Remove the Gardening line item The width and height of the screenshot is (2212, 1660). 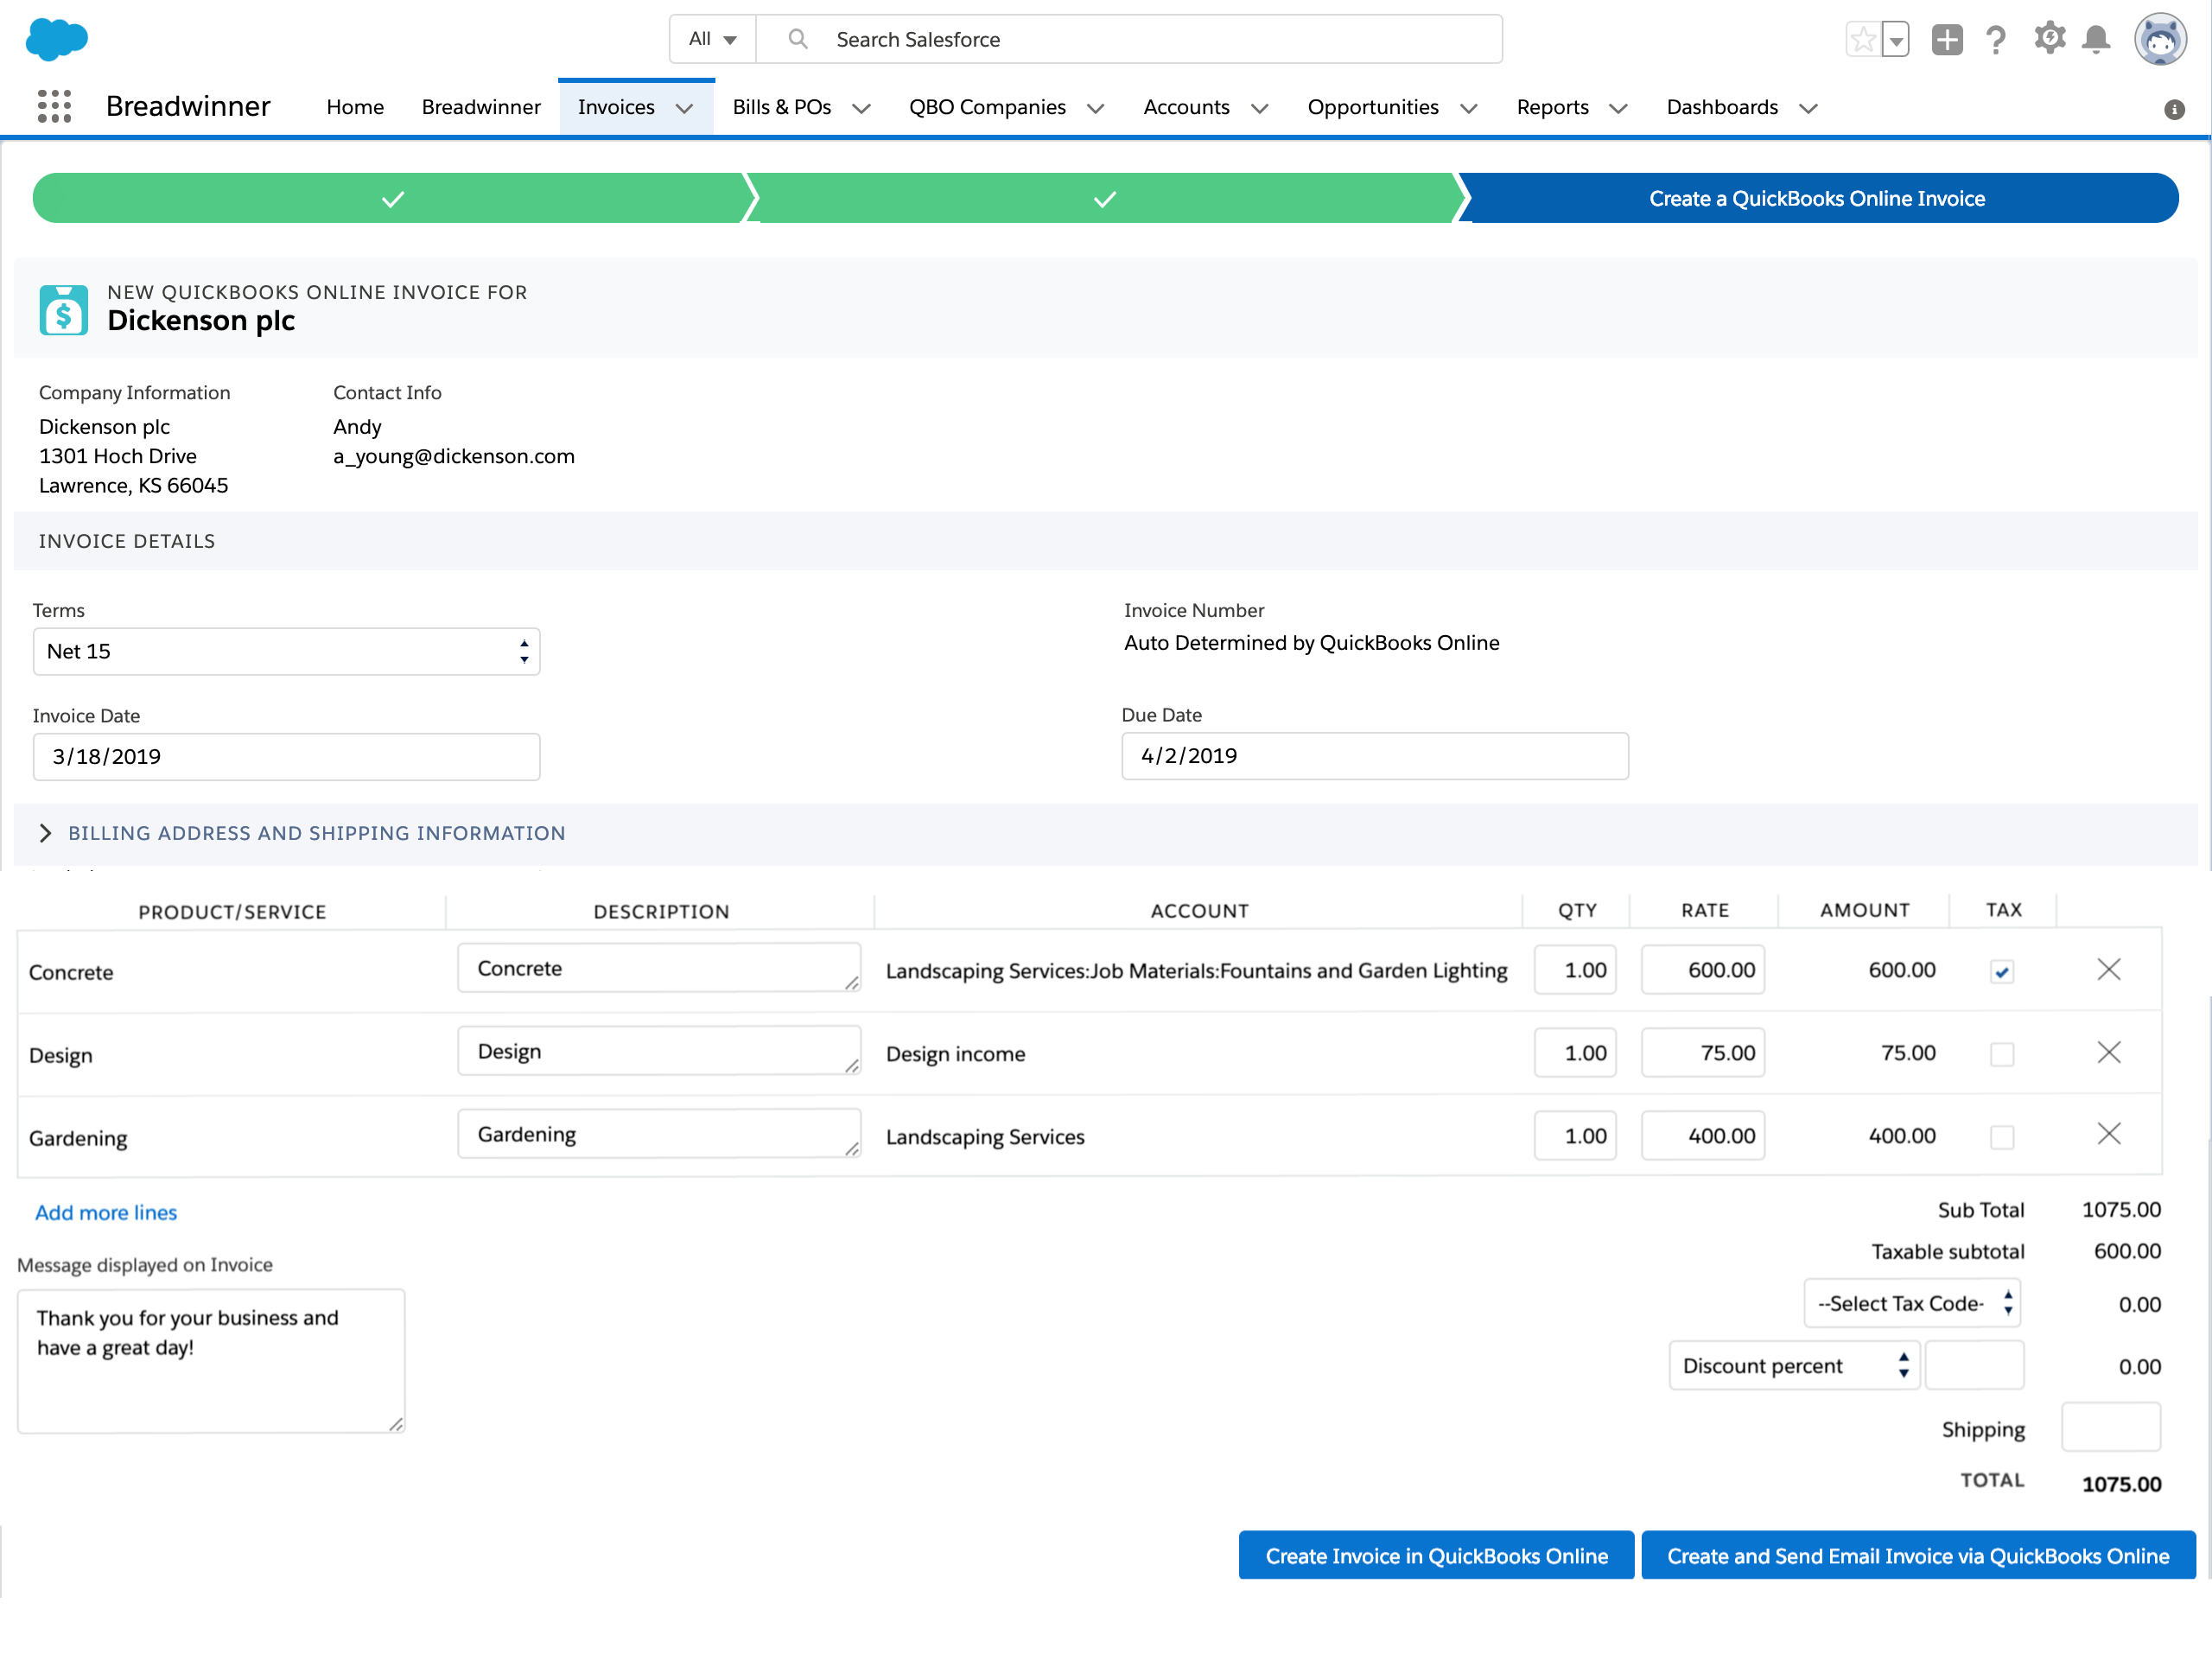tap(2109, 1133)
